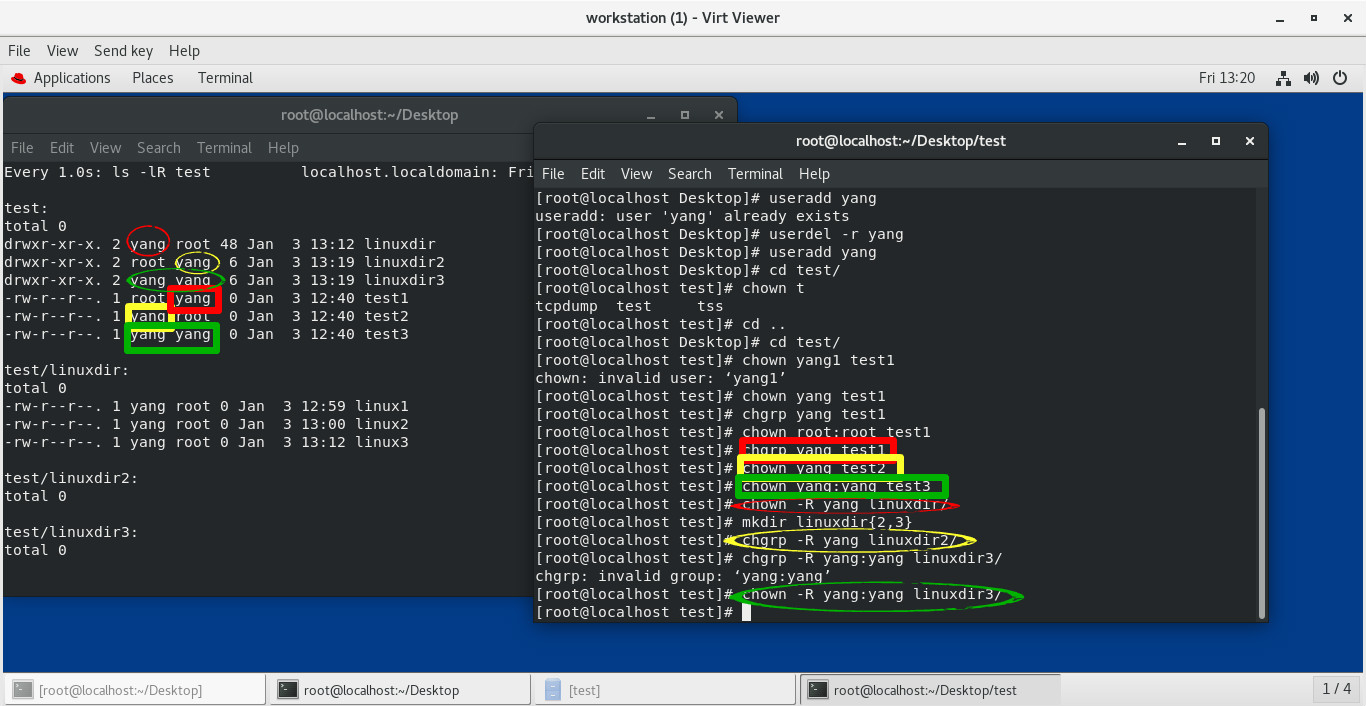Click the network status icon

pyautogui.click(x=1285, y=78)
